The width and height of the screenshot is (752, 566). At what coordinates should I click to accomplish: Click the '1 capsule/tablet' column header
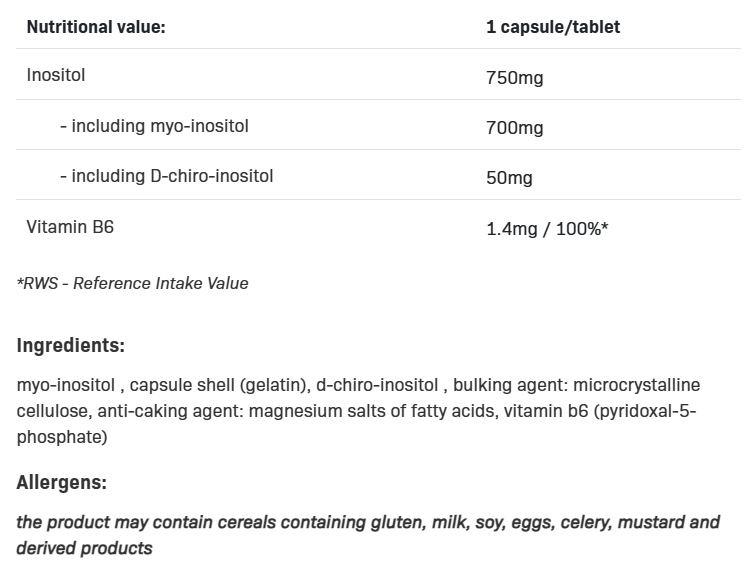point(552,27)
